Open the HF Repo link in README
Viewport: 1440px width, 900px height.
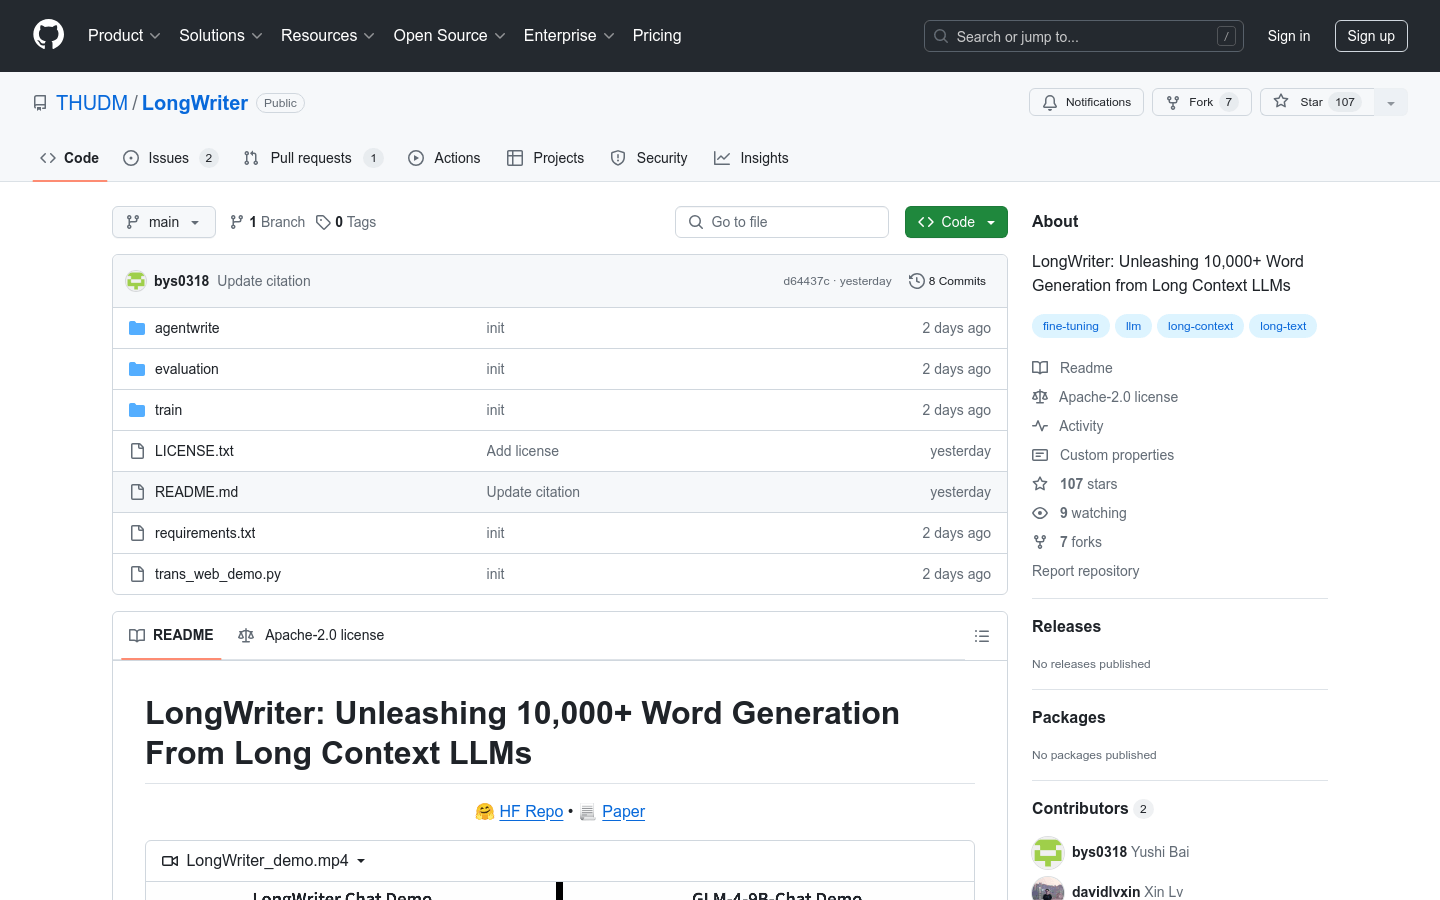531,811
